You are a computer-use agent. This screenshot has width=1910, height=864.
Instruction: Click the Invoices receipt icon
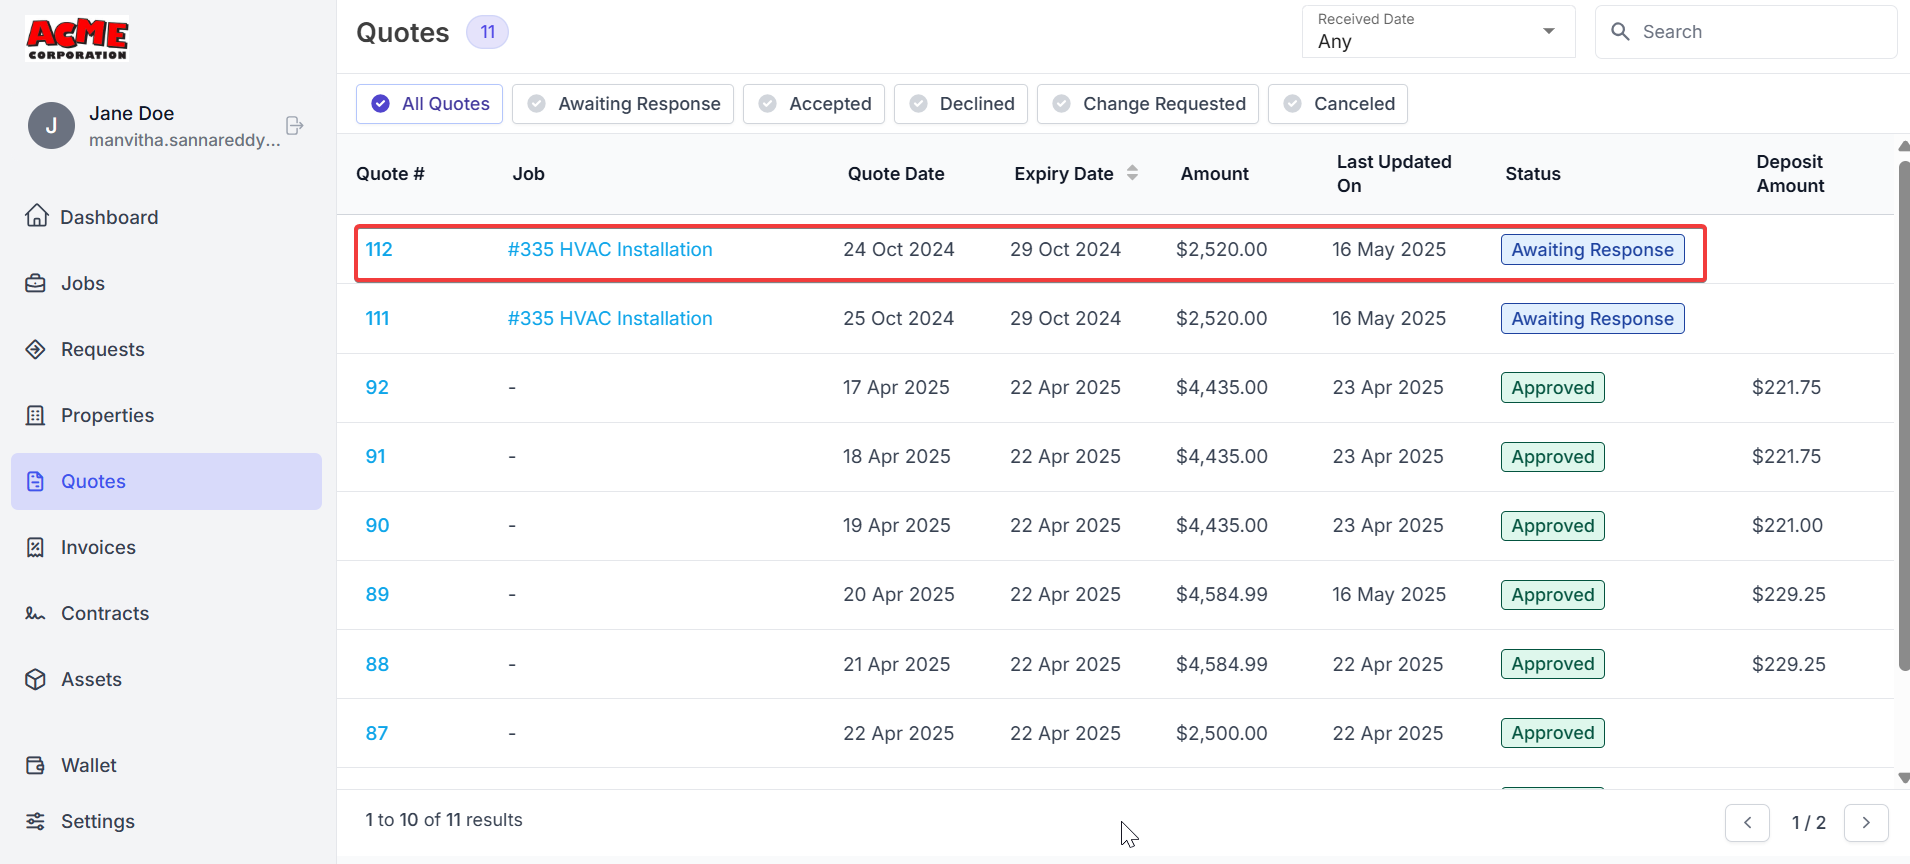pyautogui.click(x=36, y=547)
